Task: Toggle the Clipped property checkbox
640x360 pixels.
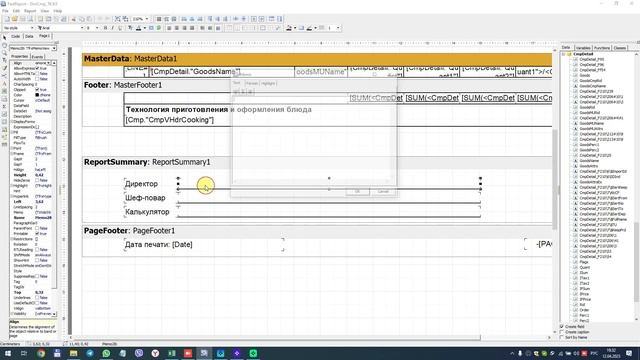Action: [37, 90]
